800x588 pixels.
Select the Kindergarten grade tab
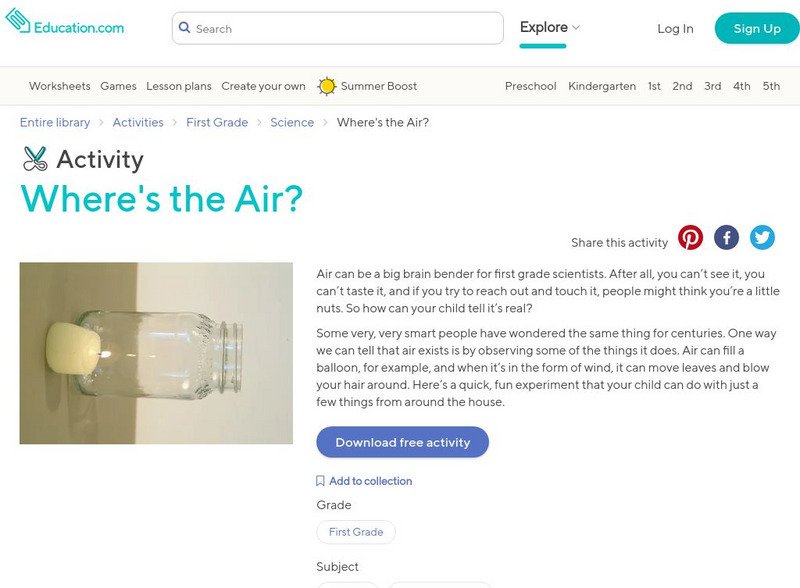tap(602, 86)
